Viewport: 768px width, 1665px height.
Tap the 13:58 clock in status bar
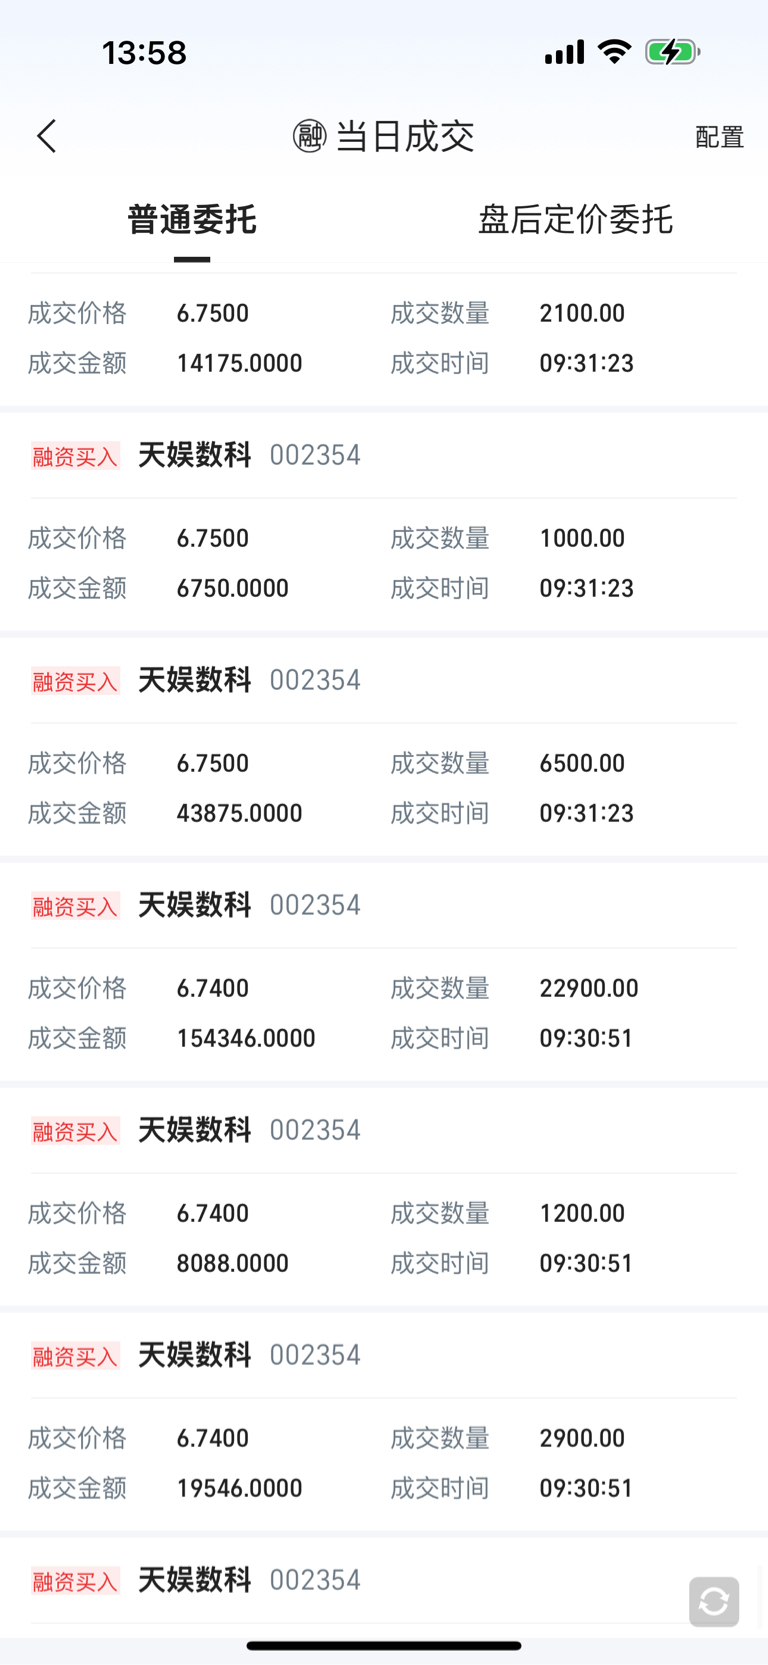tap(144, 52)
